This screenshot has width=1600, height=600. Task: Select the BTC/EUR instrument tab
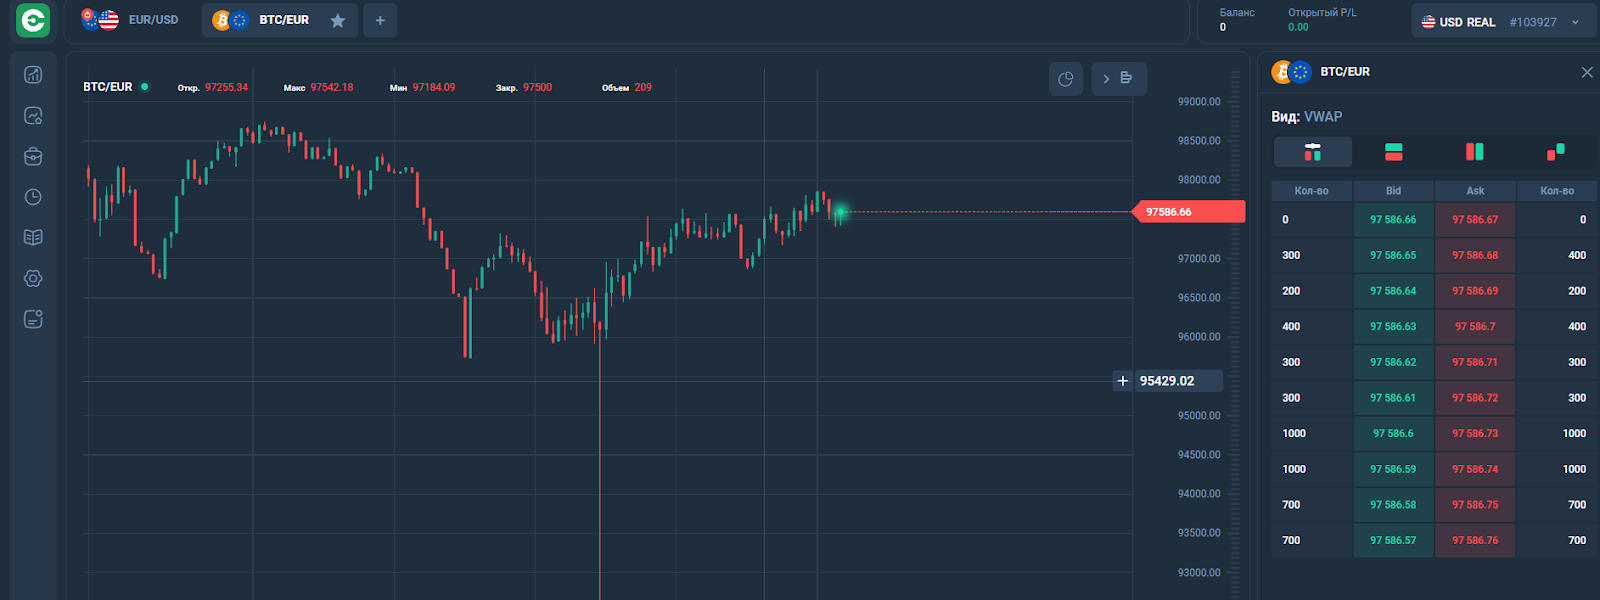tap(270, 20)
